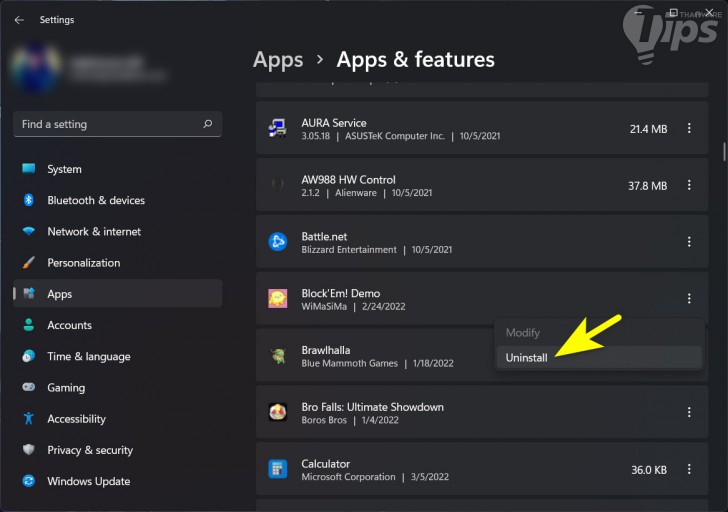Screen dimensions: 728x512
Task: Click Bro Falls: Ultimate Showdown name
Action: [372, 407]
